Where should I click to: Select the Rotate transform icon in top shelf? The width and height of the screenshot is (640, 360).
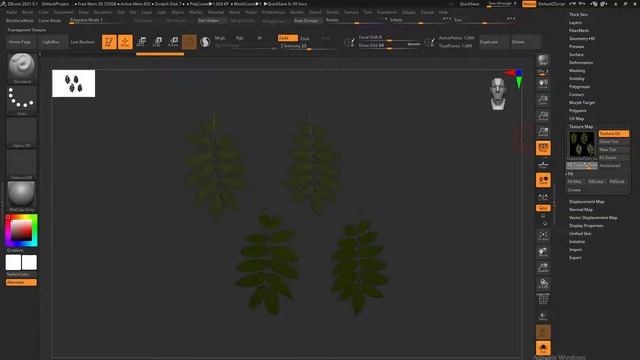click(x=173, y=42)
